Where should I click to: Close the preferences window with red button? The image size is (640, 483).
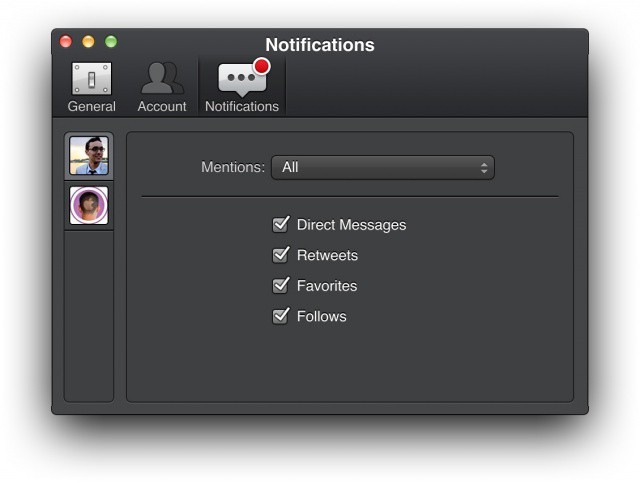66,42
